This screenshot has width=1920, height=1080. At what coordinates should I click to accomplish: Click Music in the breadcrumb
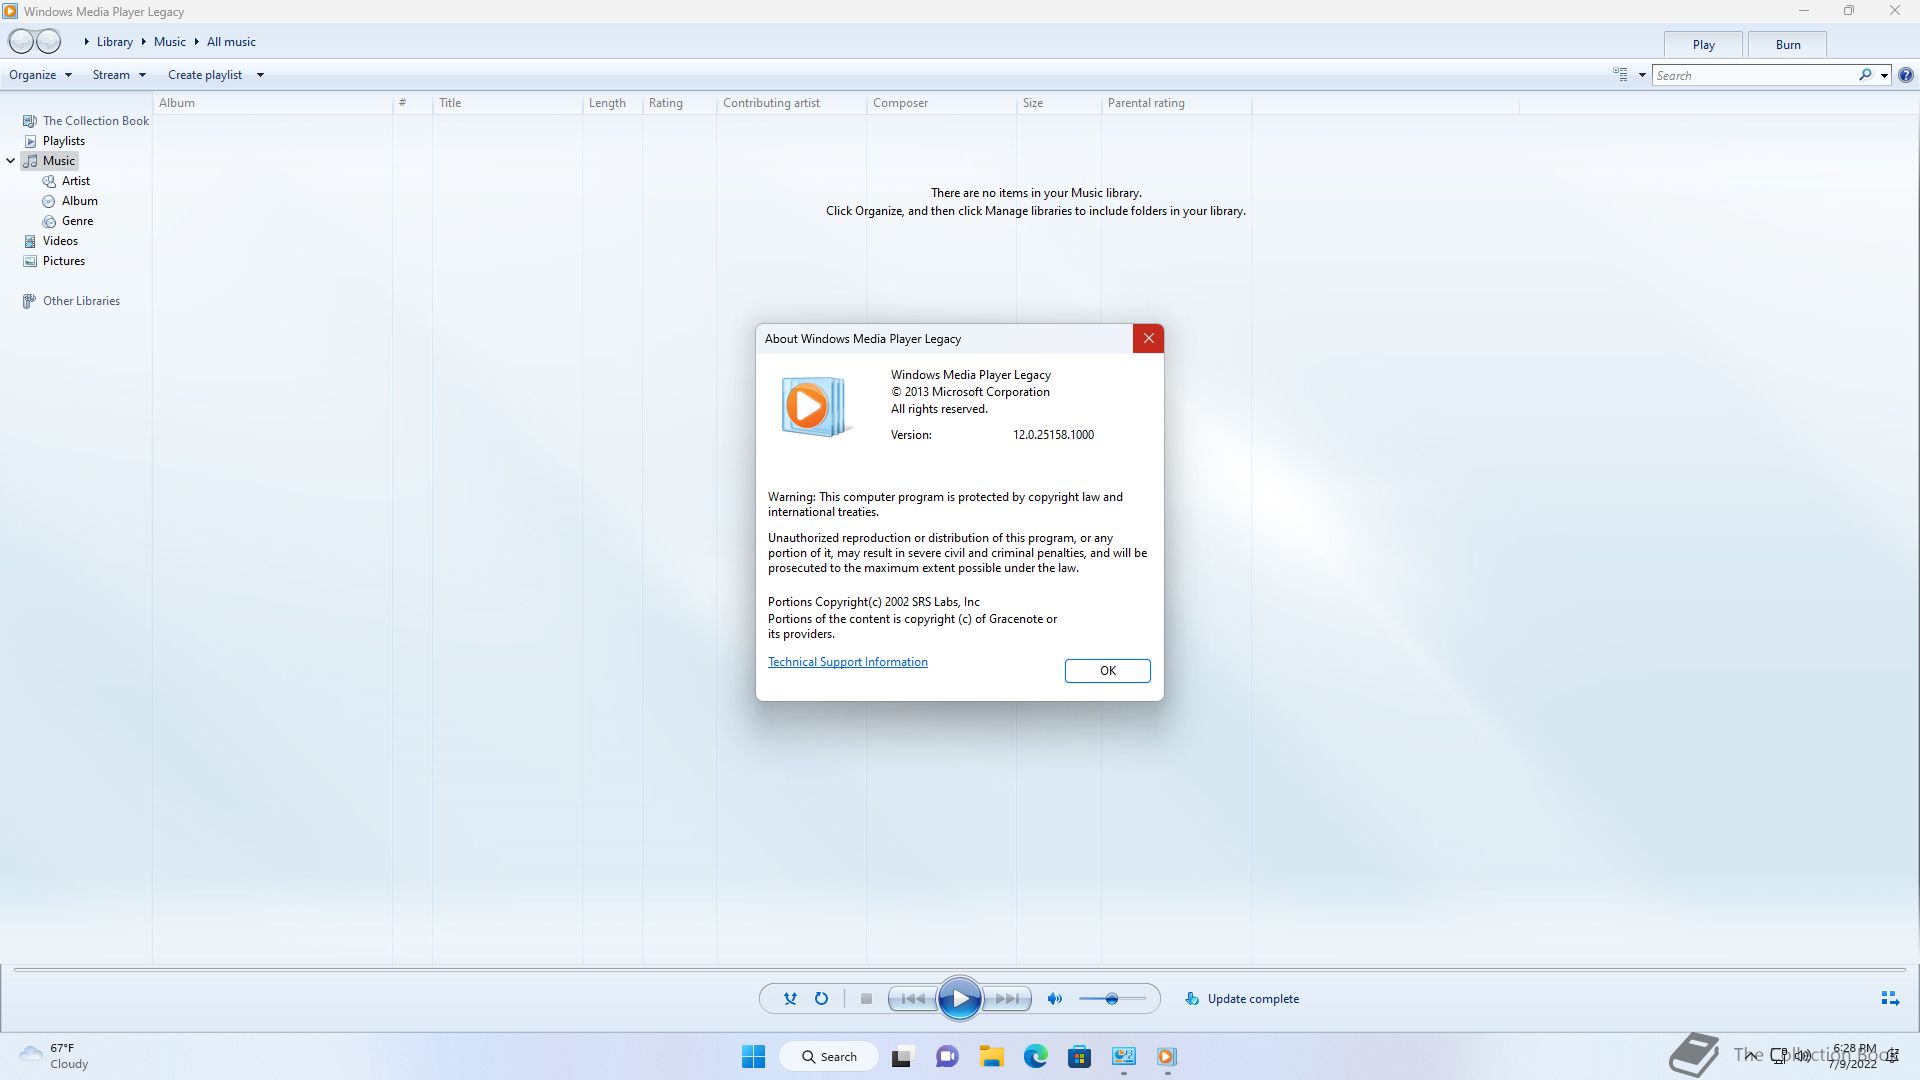click(x=170, y=42)
